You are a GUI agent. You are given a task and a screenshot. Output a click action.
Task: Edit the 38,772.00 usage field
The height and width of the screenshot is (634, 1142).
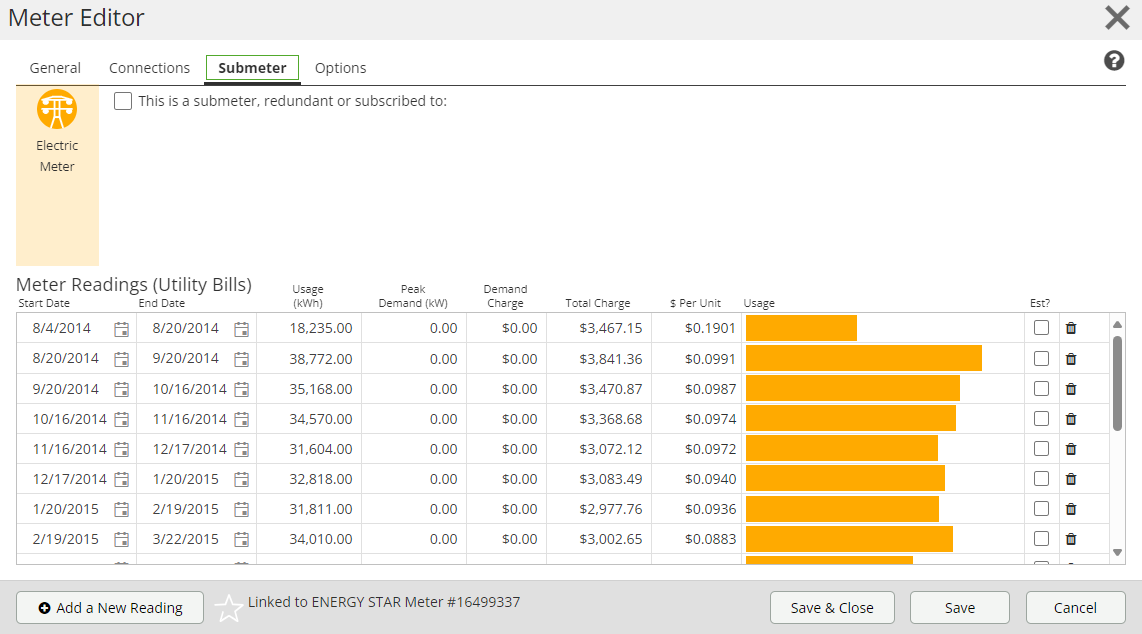pos(310,358)
